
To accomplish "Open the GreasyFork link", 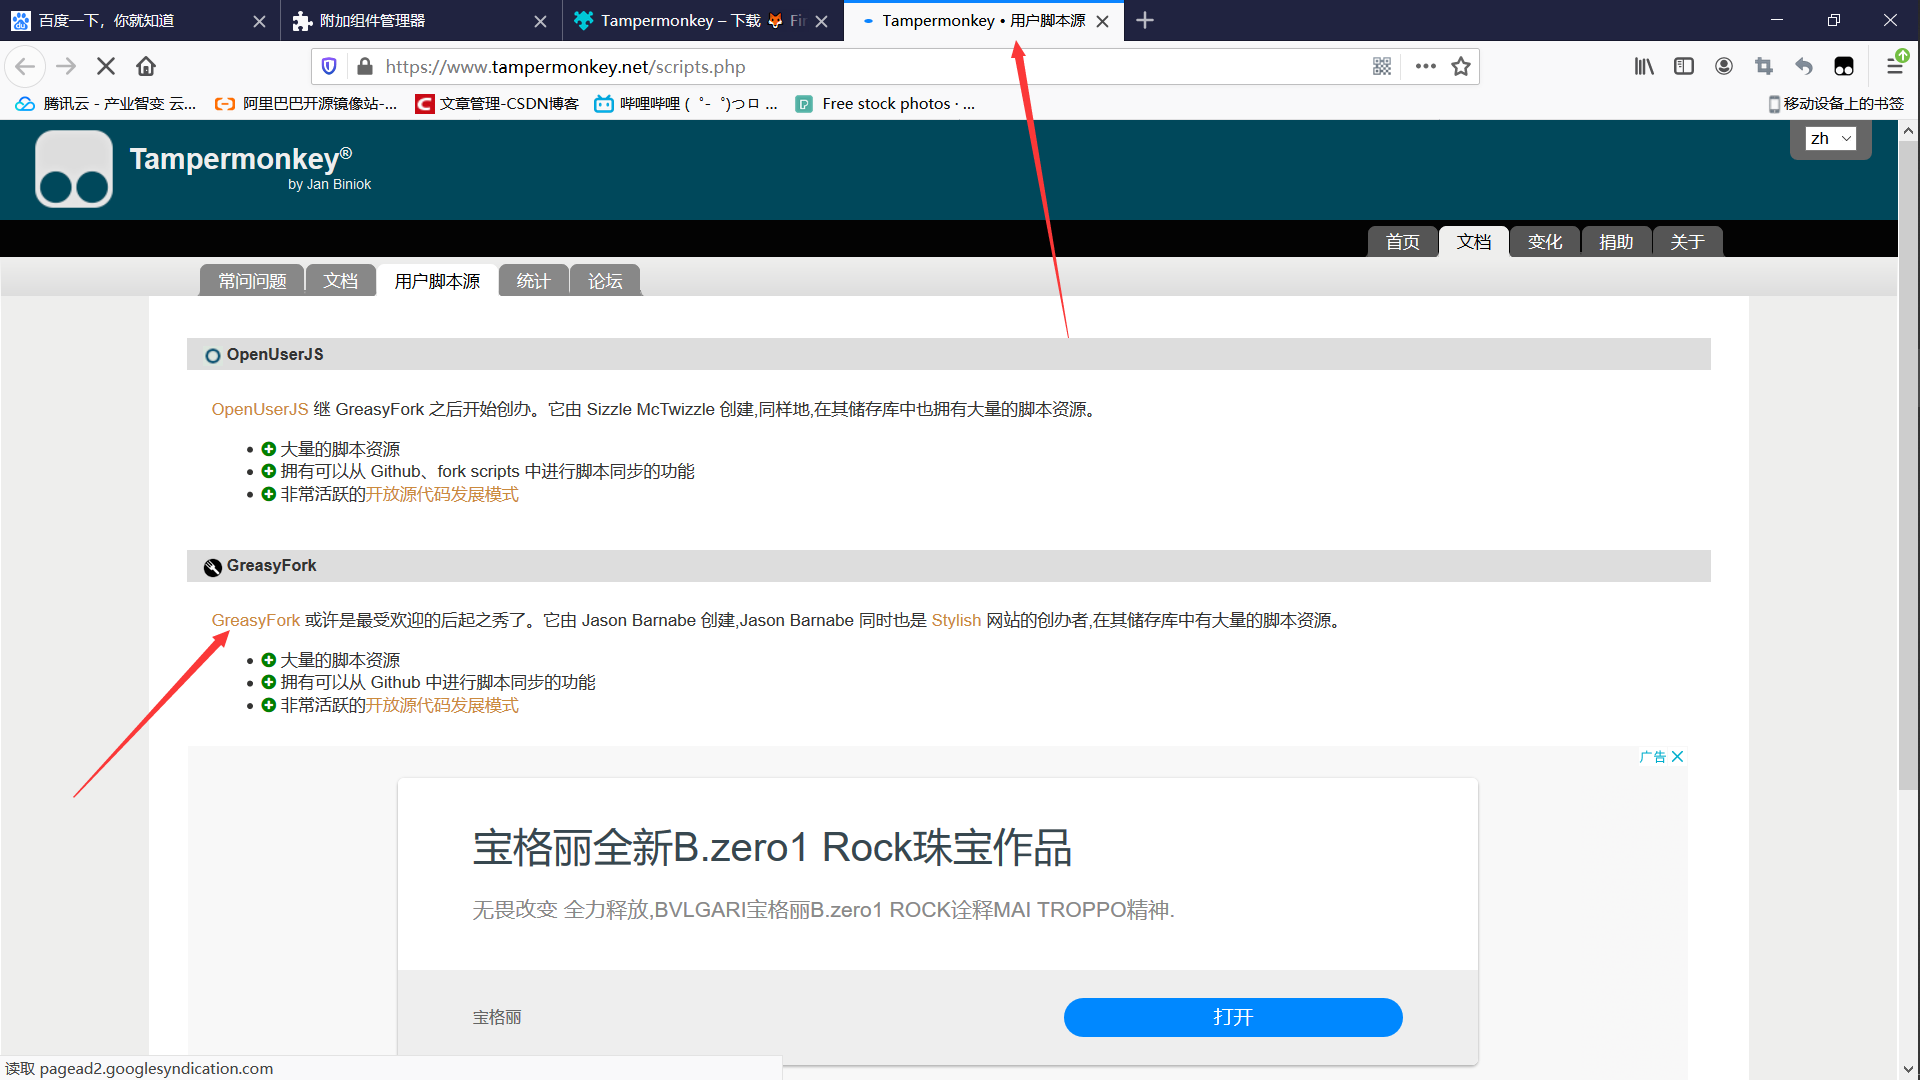I will (255, 620).
